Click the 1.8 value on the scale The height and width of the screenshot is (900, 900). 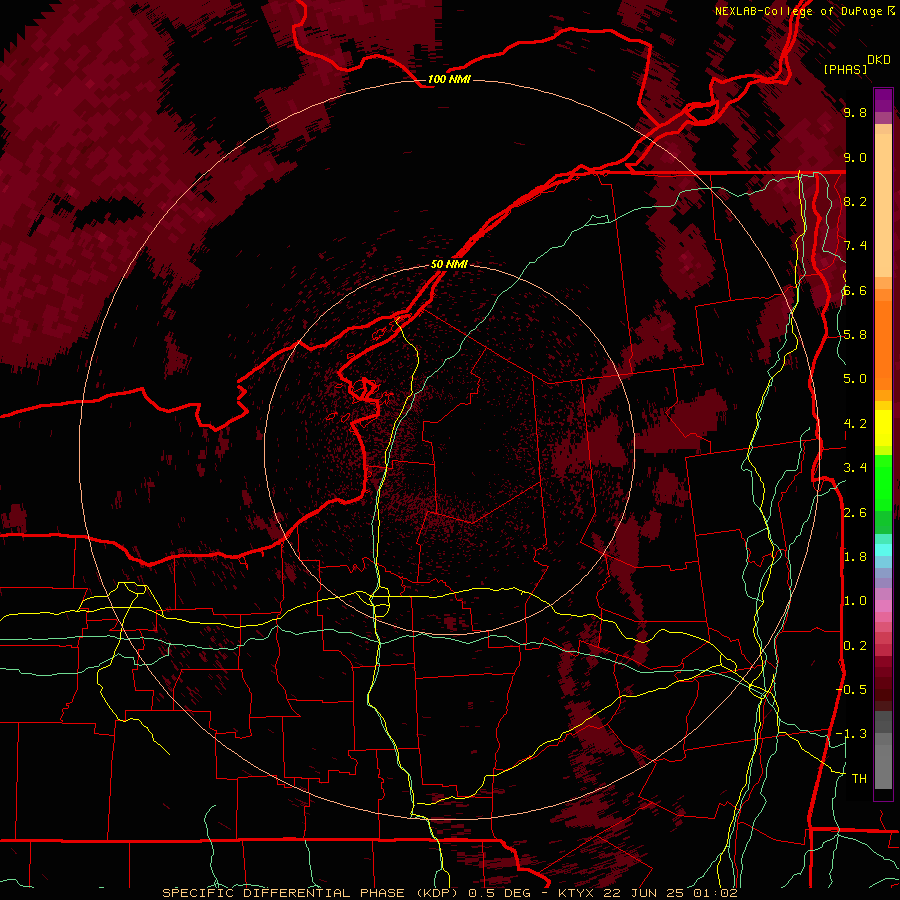click(x=855, y=557)
